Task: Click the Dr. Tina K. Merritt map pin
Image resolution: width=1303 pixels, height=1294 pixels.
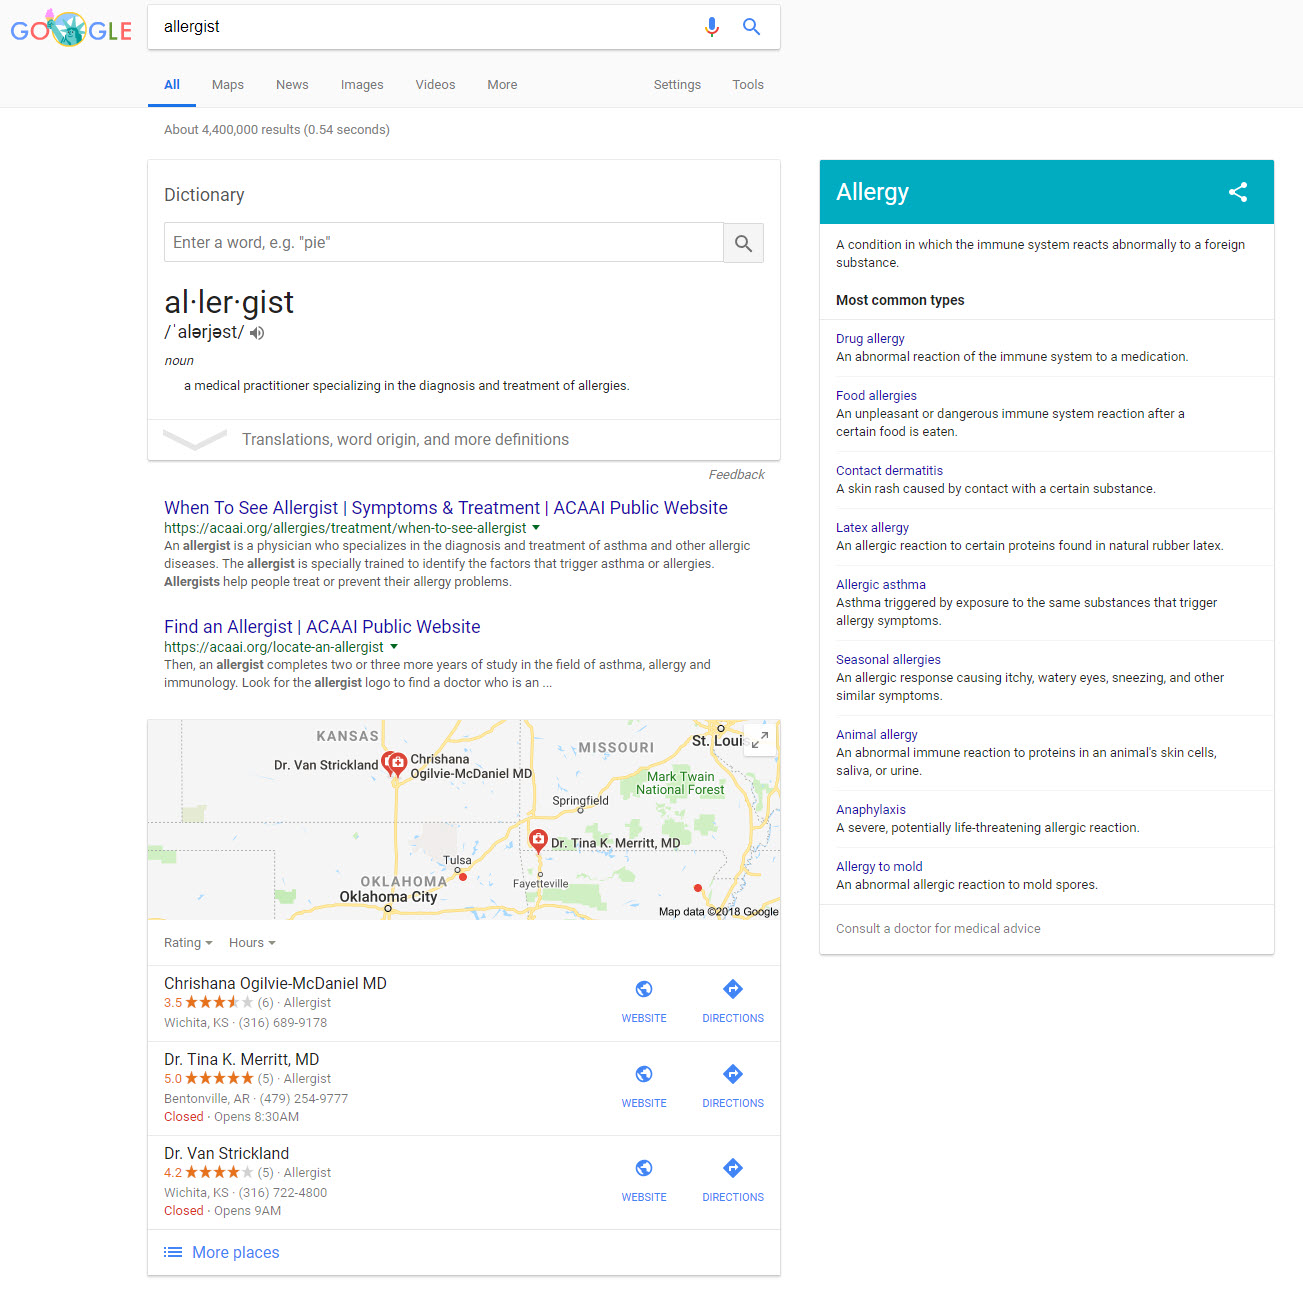Action: click(538, 840)
